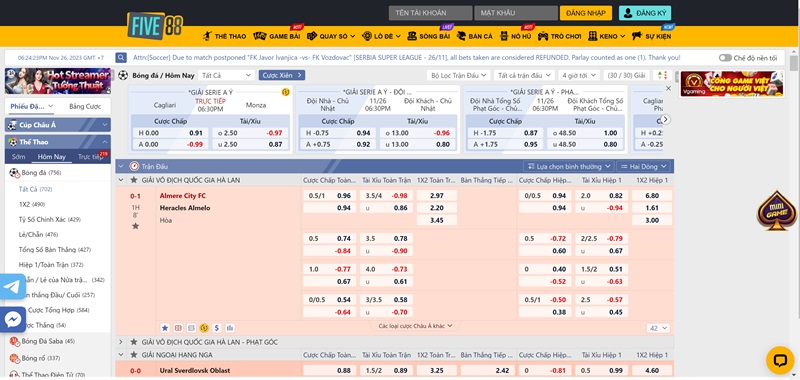Image resolution: width=800 pixels, height=380 pixels.
Task: Open the statistics bar chart icon
Action: tap(230, 328)
